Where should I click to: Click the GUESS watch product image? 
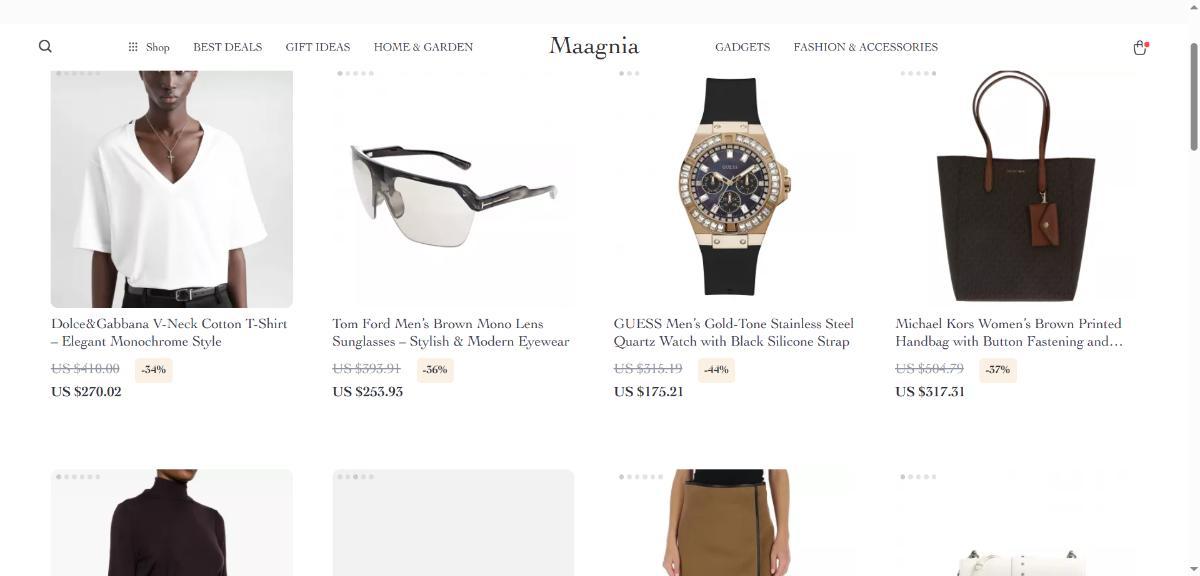[x=735, y=187]
